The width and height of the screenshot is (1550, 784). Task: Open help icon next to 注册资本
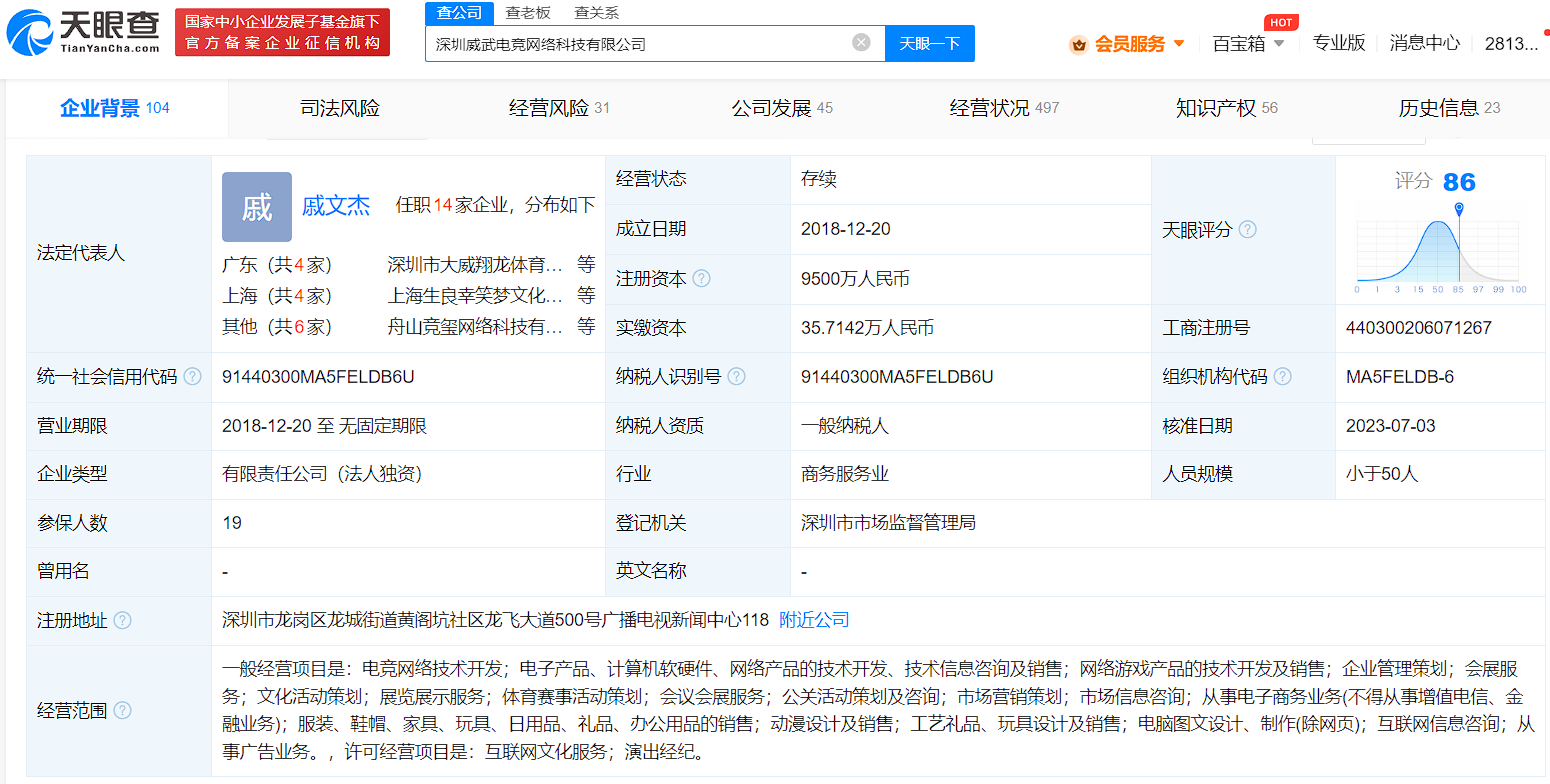coord(701,278)
